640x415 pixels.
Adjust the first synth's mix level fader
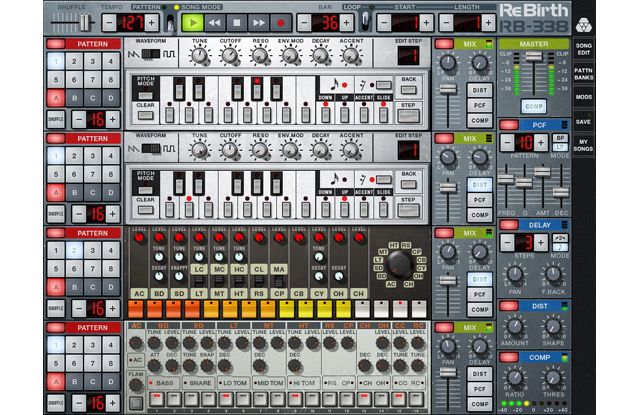(x=448, y=89)
